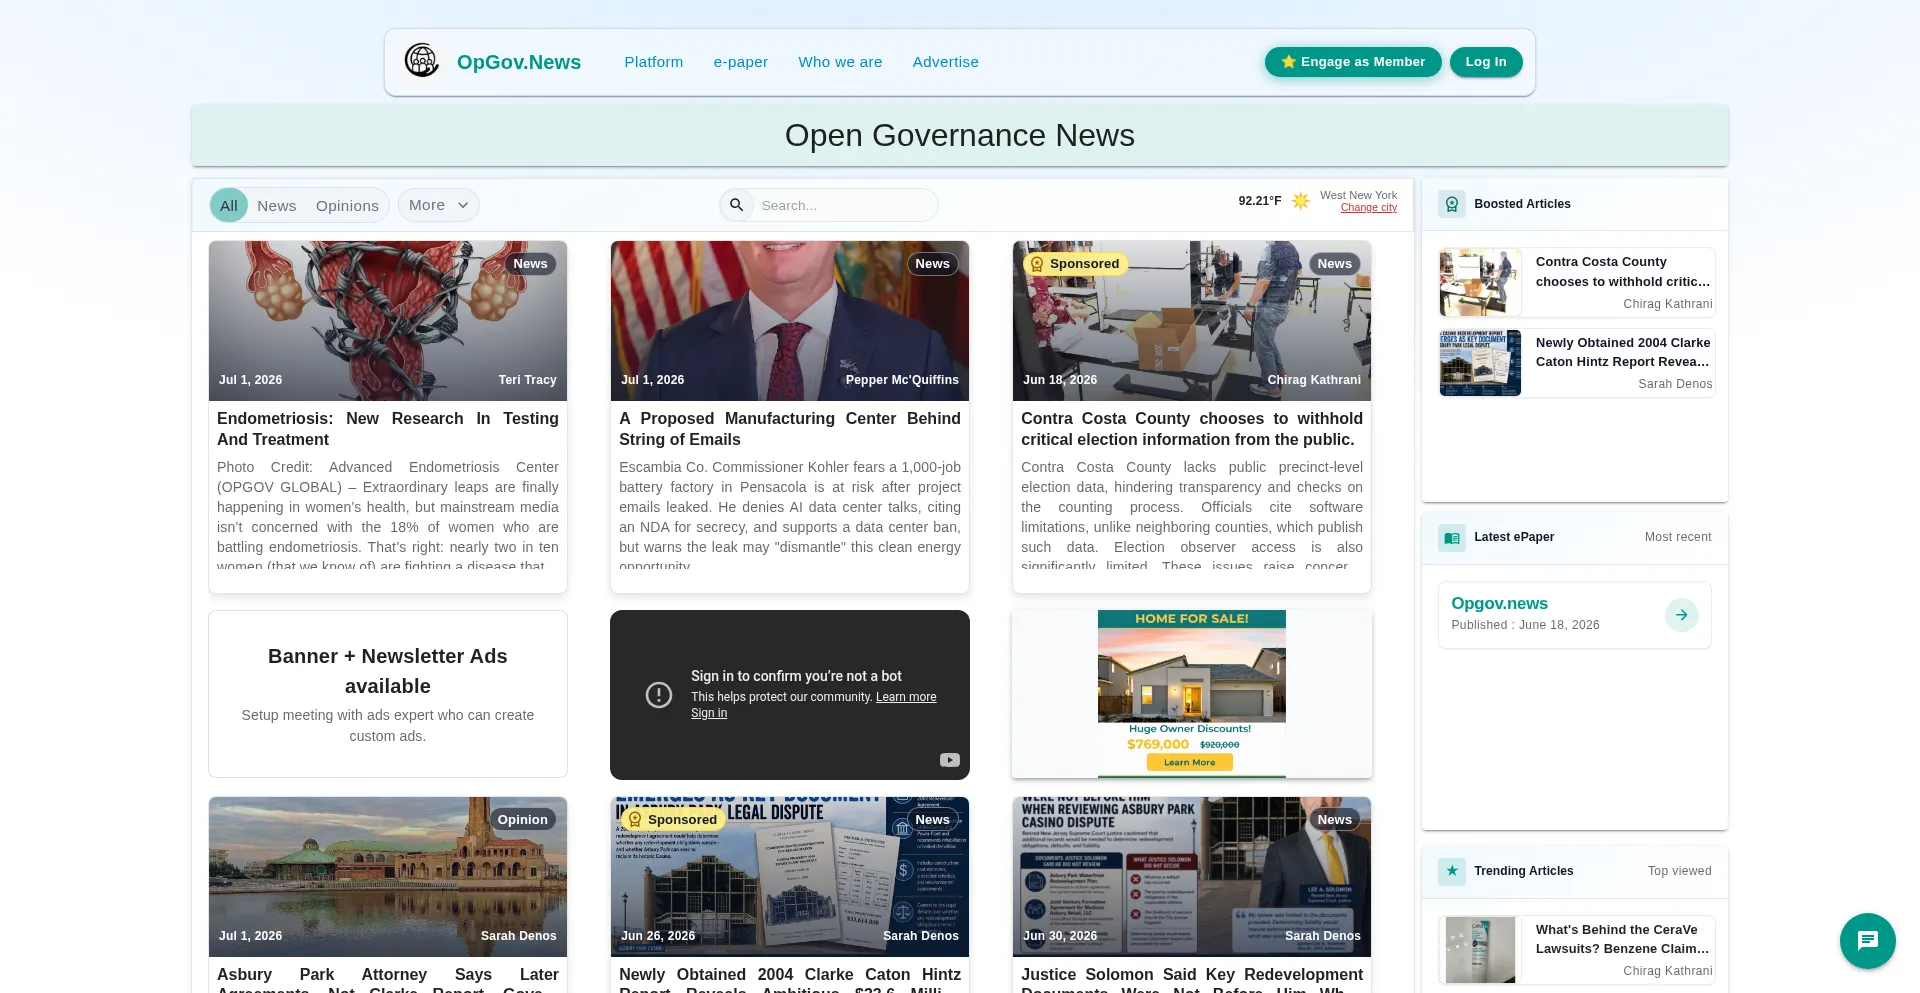Viewport: 1920px width, 993px height.
Task: Open the ePaper arrow button
Action: pyautogui.click(x=1682, y=615)
